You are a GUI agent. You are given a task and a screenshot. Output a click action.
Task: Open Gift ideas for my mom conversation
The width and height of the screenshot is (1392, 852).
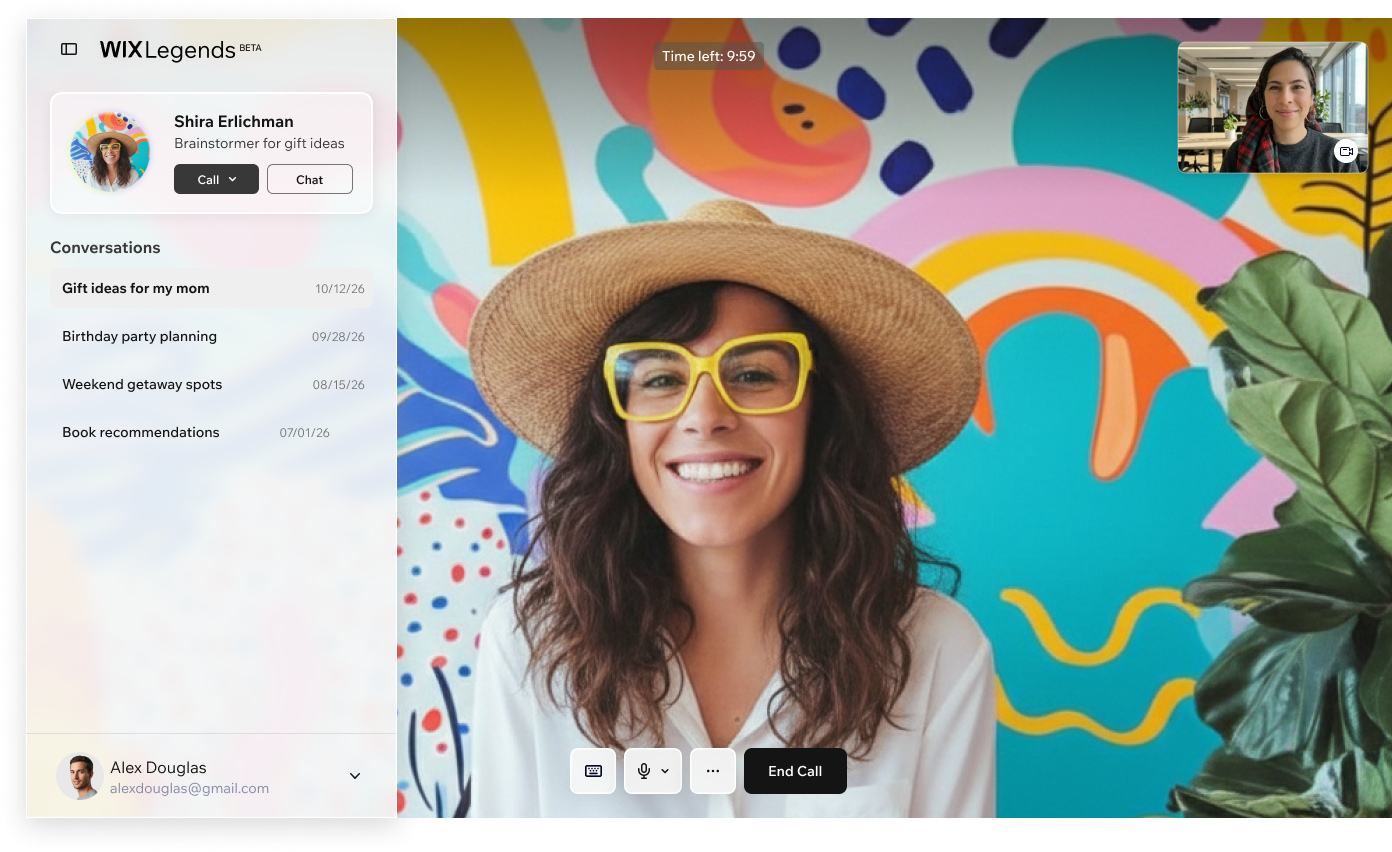click(212, 288)
